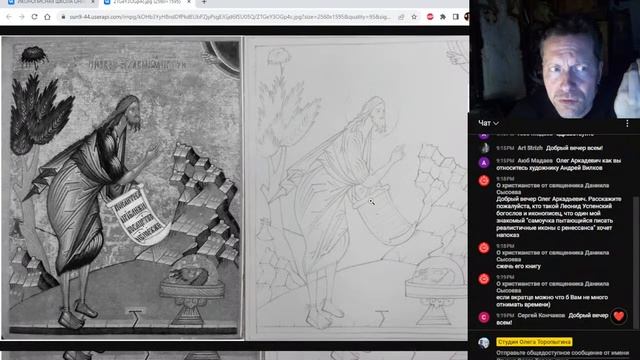640x360 pixels.
Task: Click the browser forward arrow
Action: pyautogui.click(x=22, y=17)
